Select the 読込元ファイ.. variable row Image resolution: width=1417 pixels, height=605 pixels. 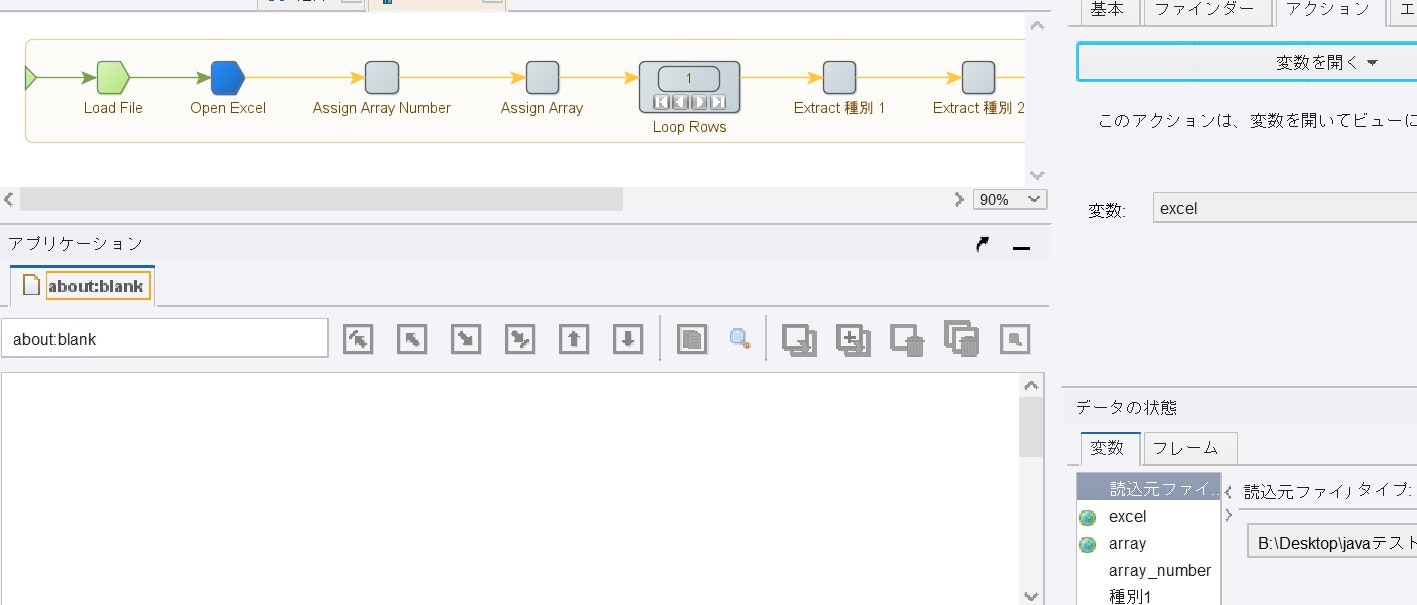(1149, 489)
